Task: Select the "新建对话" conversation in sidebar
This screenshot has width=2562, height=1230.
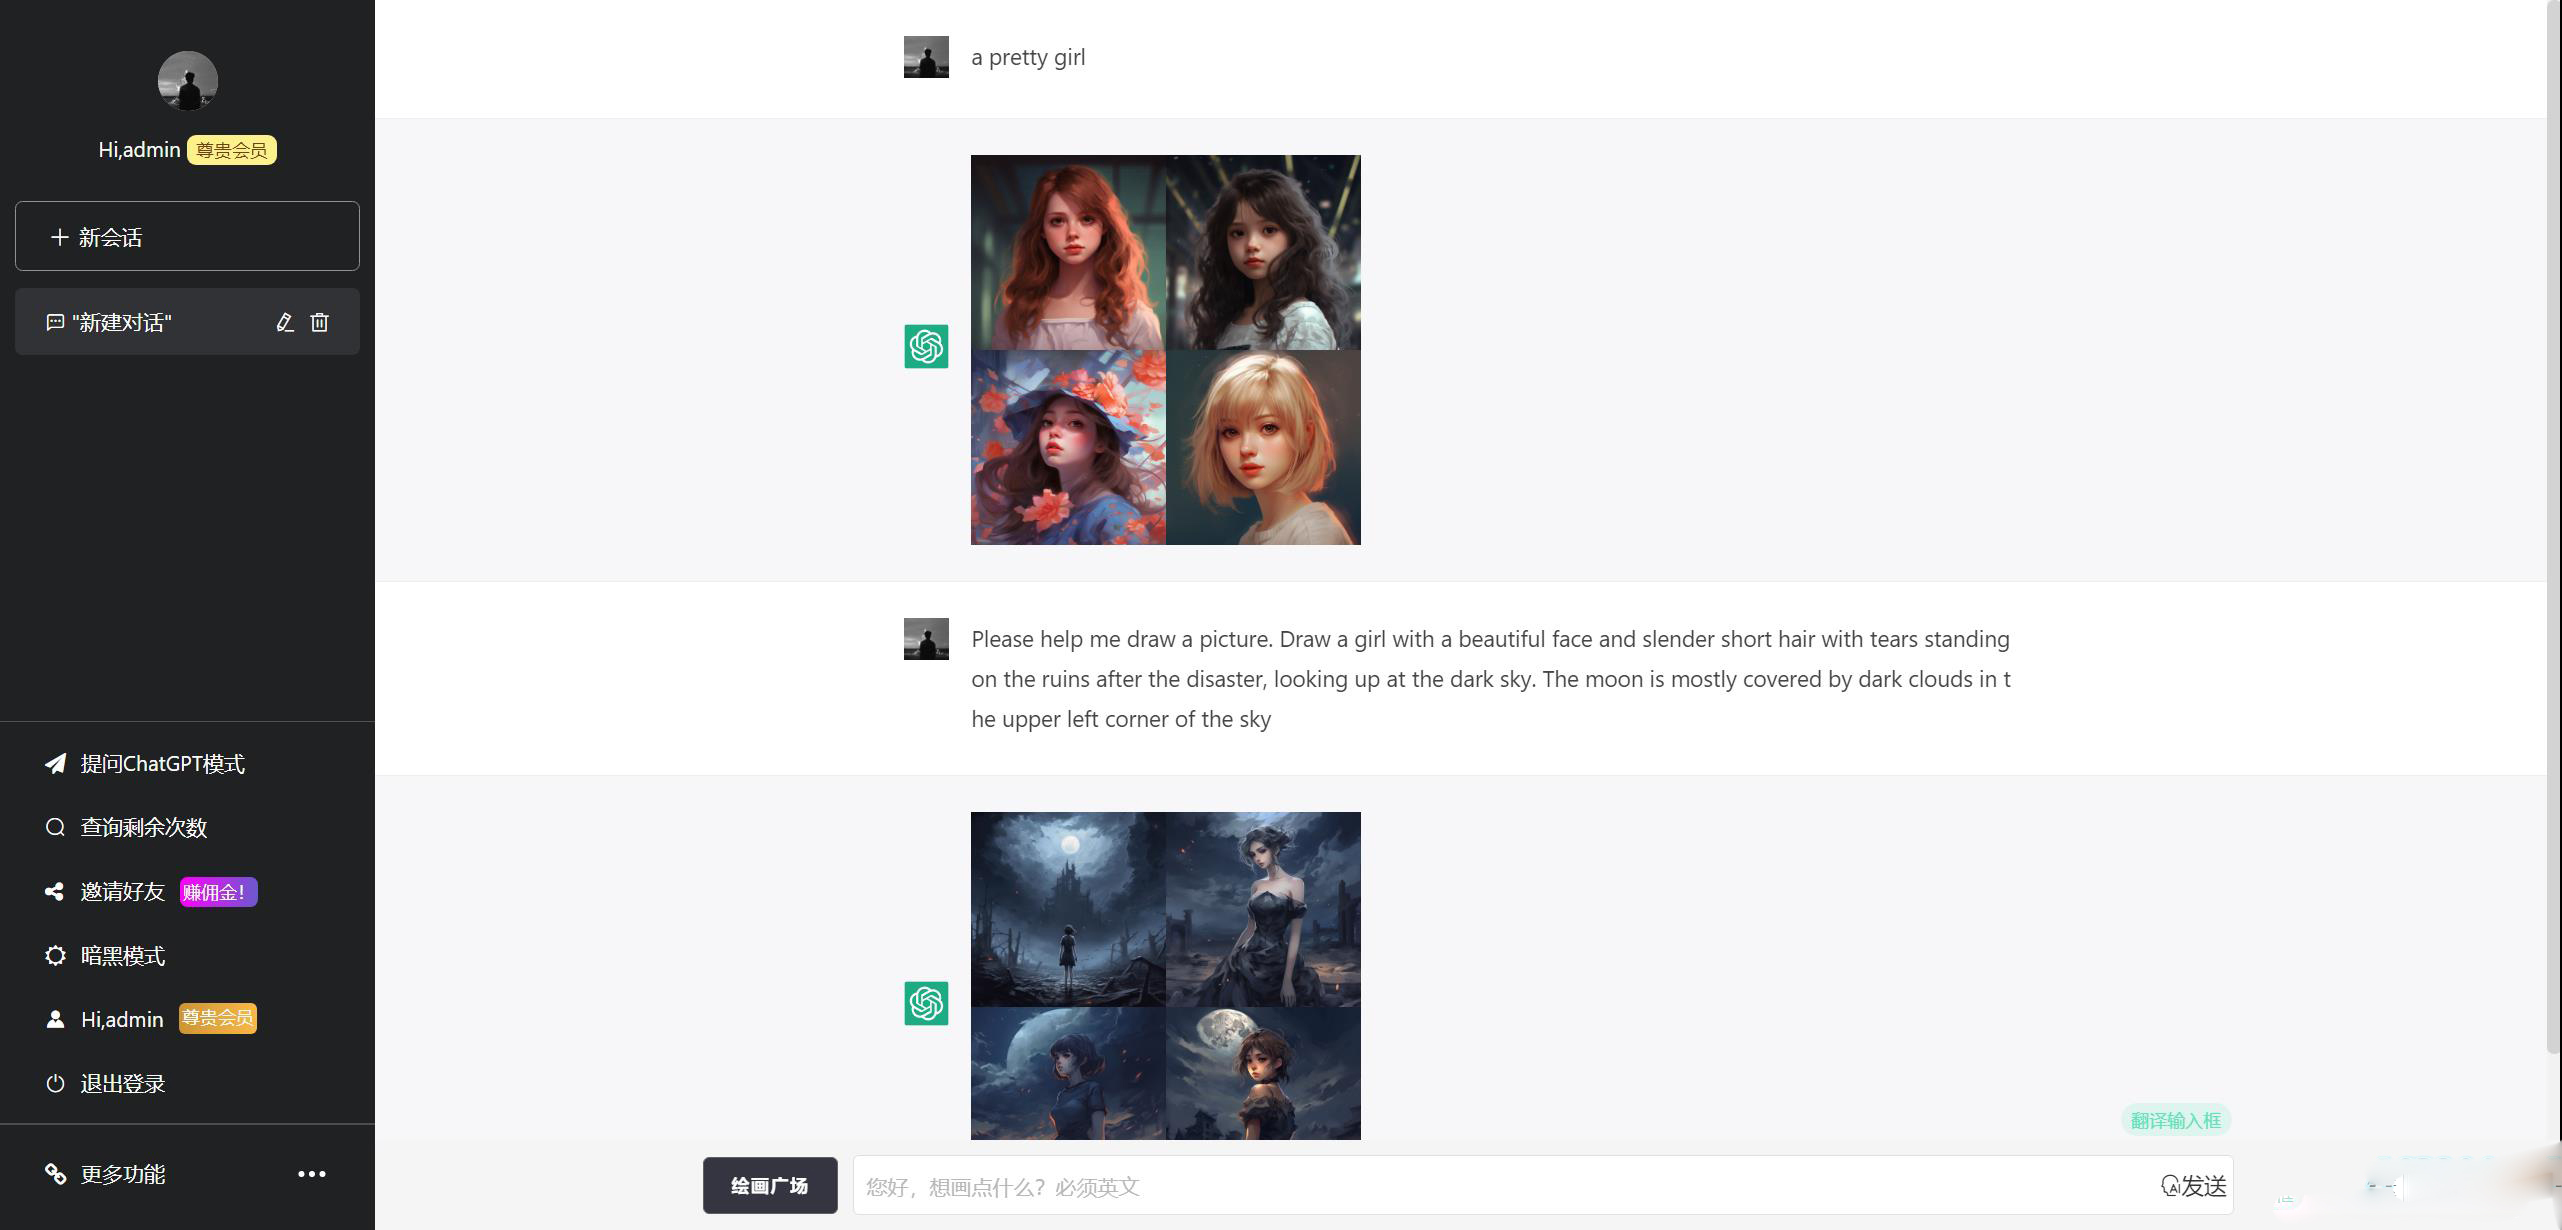Action: pyautogui.click(x=187, y=322)
